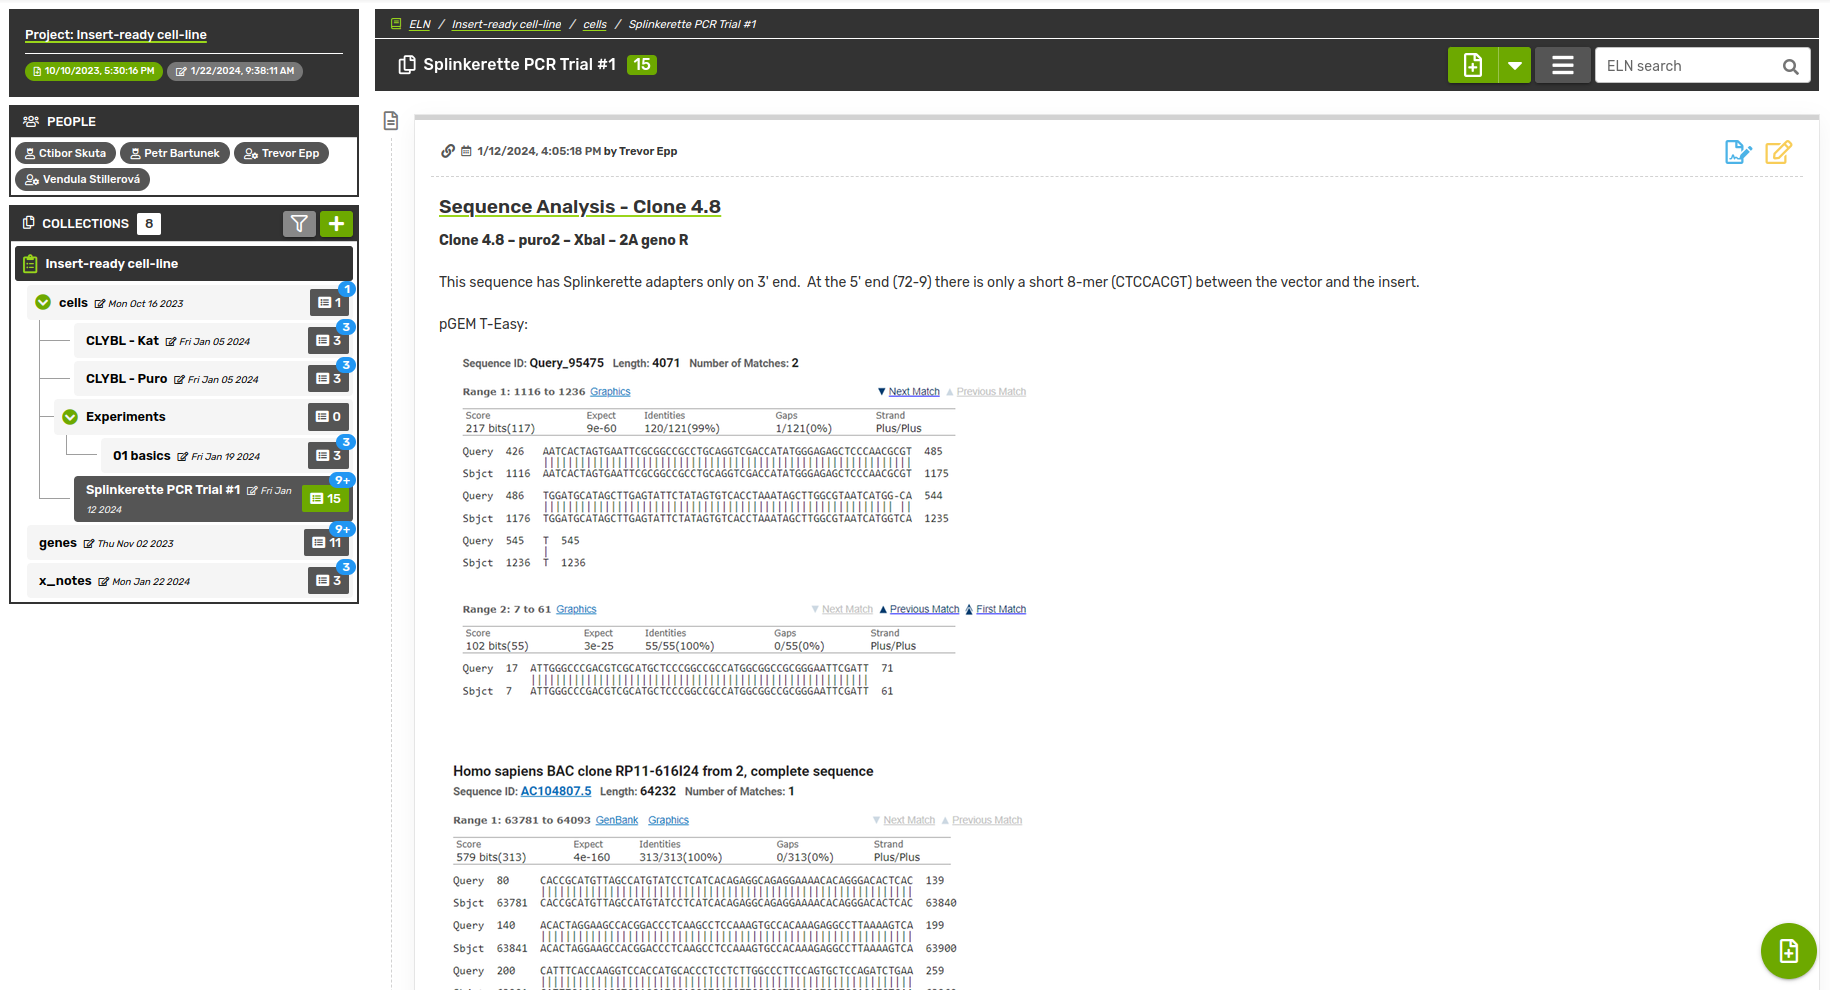Select the CLYBL - Kat collection
Viewport: 1830px width, 990px height.
pyautogui.click(x=122, y=341)
